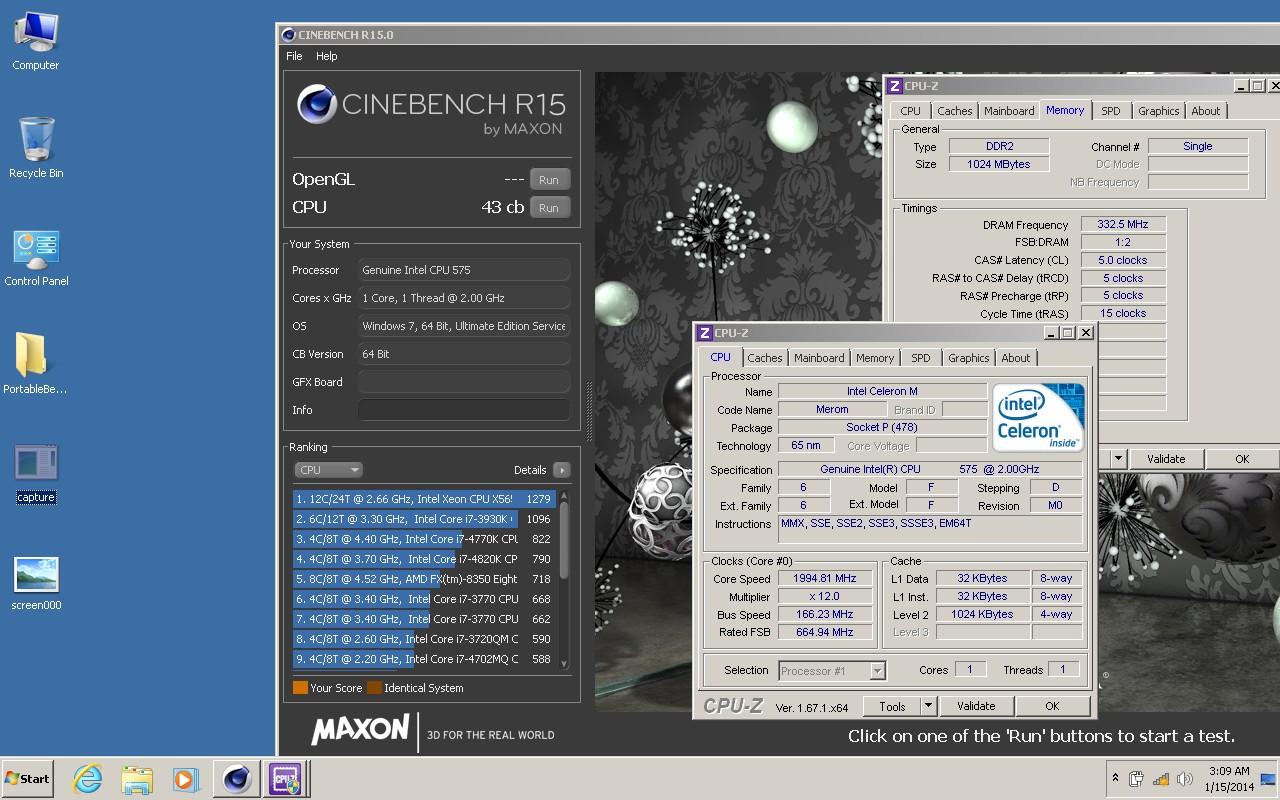Image resolution: width=1280 pixels, height=800 pixels.
Task: Switch to CPU-Z taskbar button
Action: 284,778
